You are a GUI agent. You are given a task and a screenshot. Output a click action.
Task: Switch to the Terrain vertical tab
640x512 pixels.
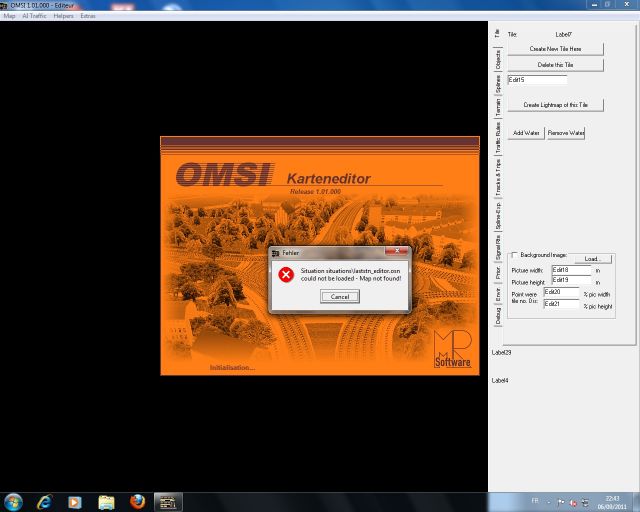[498, 108]
